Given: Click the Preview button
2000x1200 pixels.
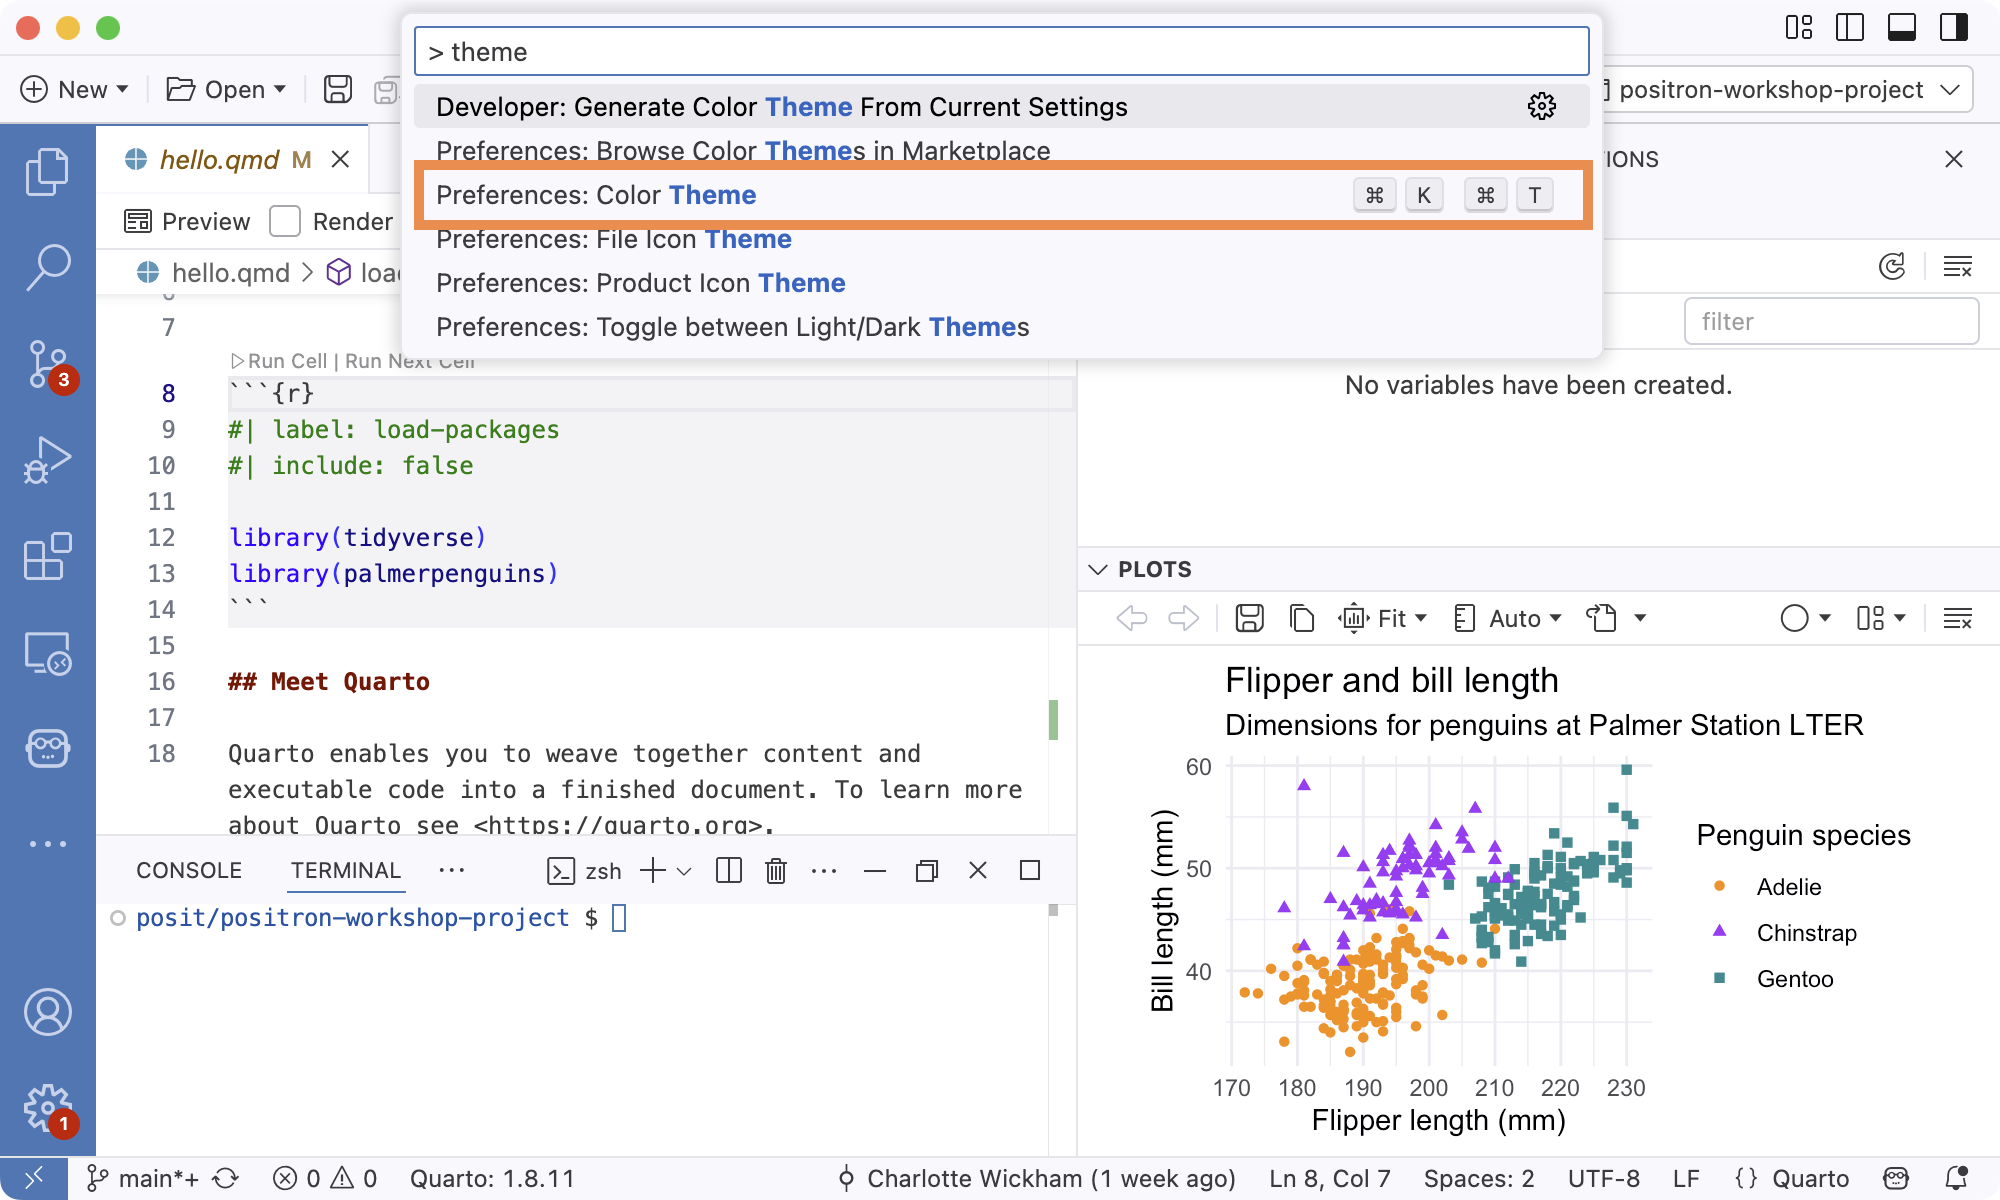Looking at the screenshot, I should pyautogui.click(x=187, y=221).
